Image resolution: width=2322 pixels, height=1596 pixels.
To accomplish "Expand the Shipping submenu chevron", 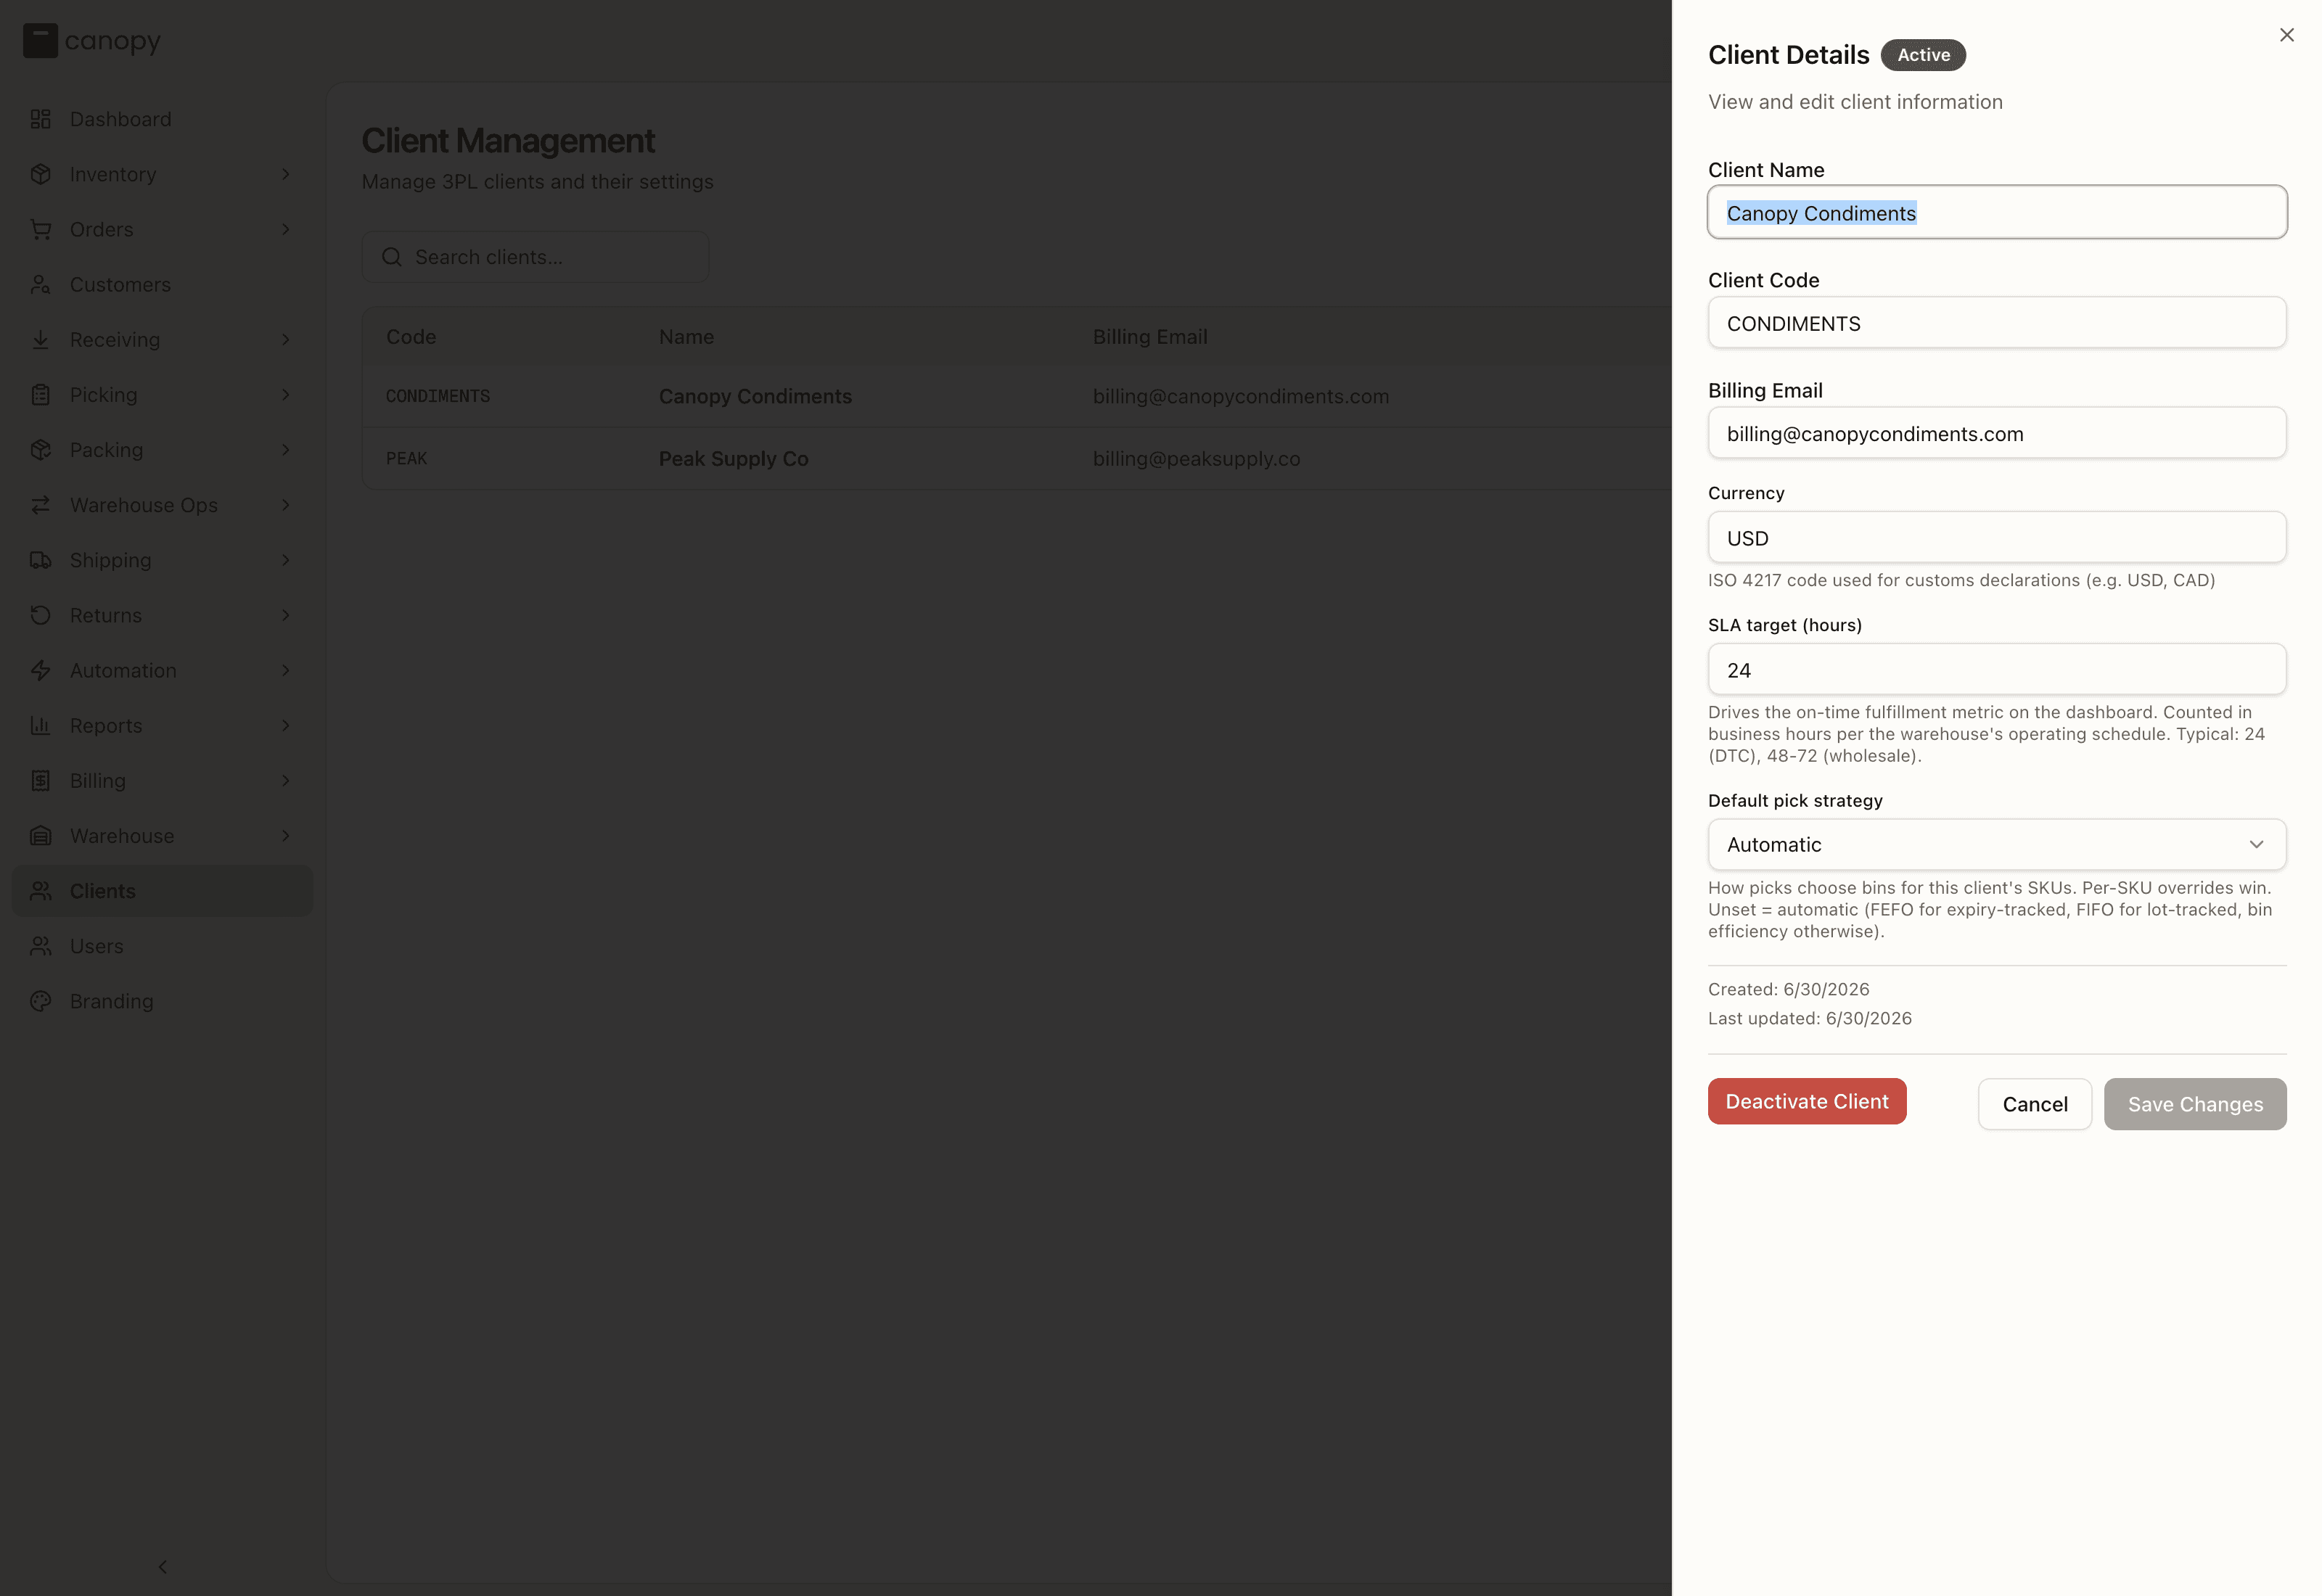I will click(x=285, y=560).
